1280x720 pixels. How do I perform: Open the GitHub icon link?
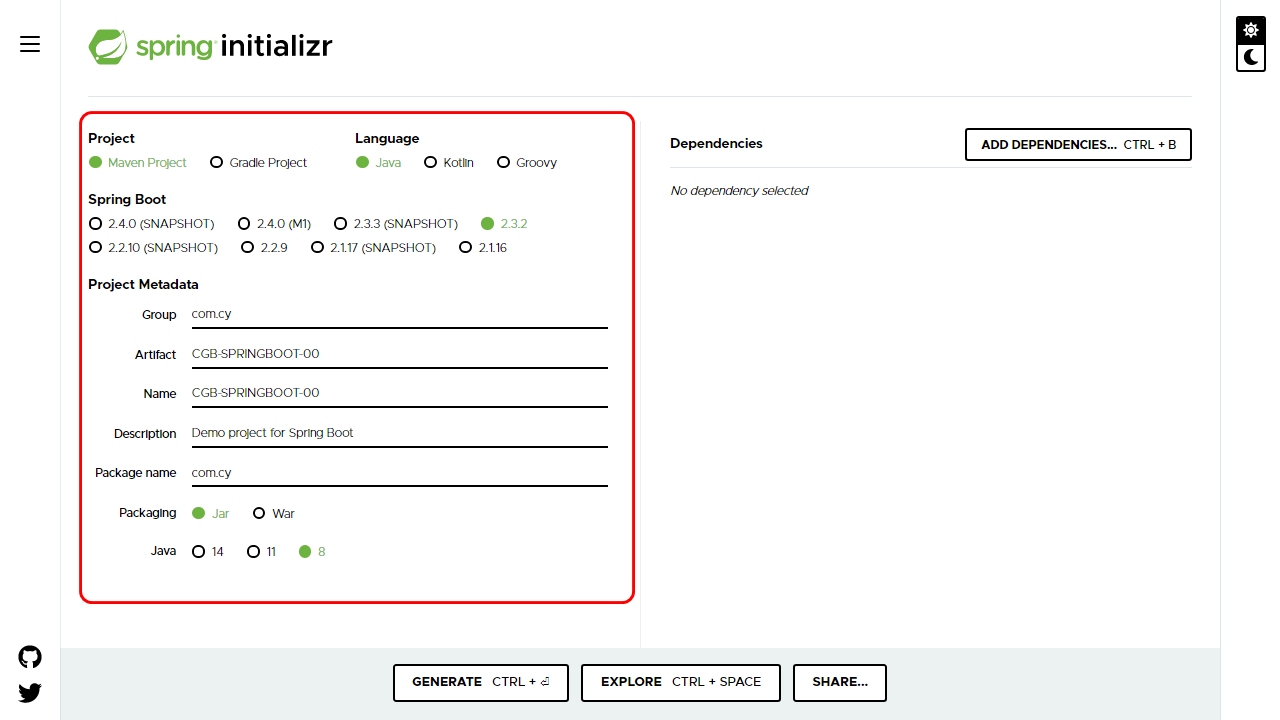click(x=30, y=657)
